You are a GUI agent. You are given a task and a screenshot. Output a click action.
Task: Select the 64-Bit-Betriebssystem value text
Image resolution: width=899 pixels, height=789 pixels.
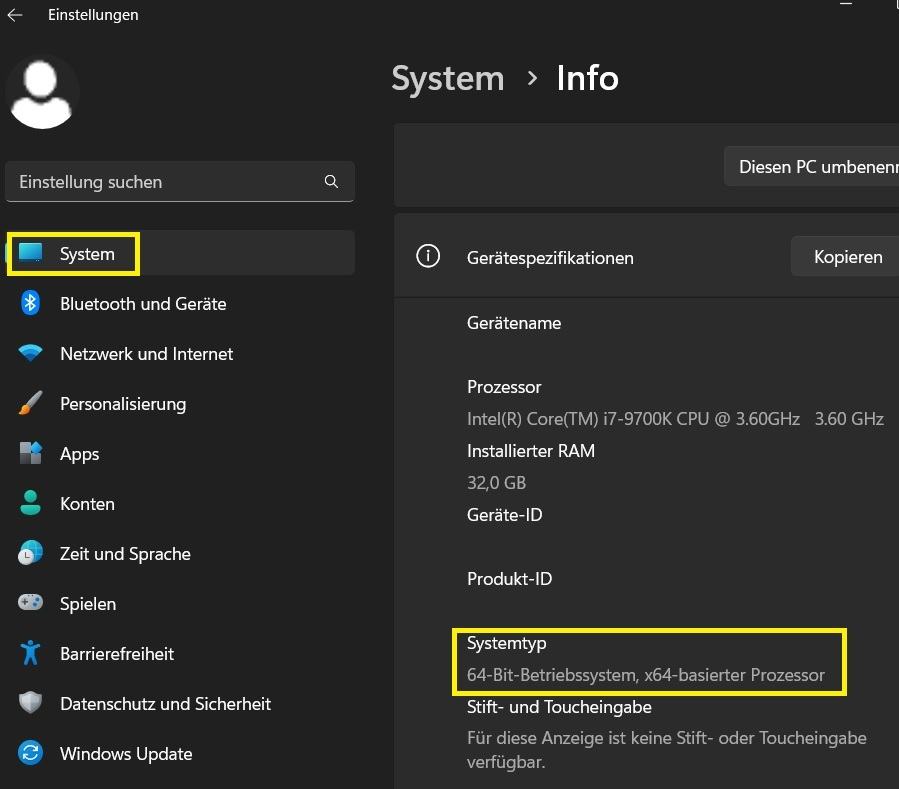pyautogui.click(x=646, y=675)
